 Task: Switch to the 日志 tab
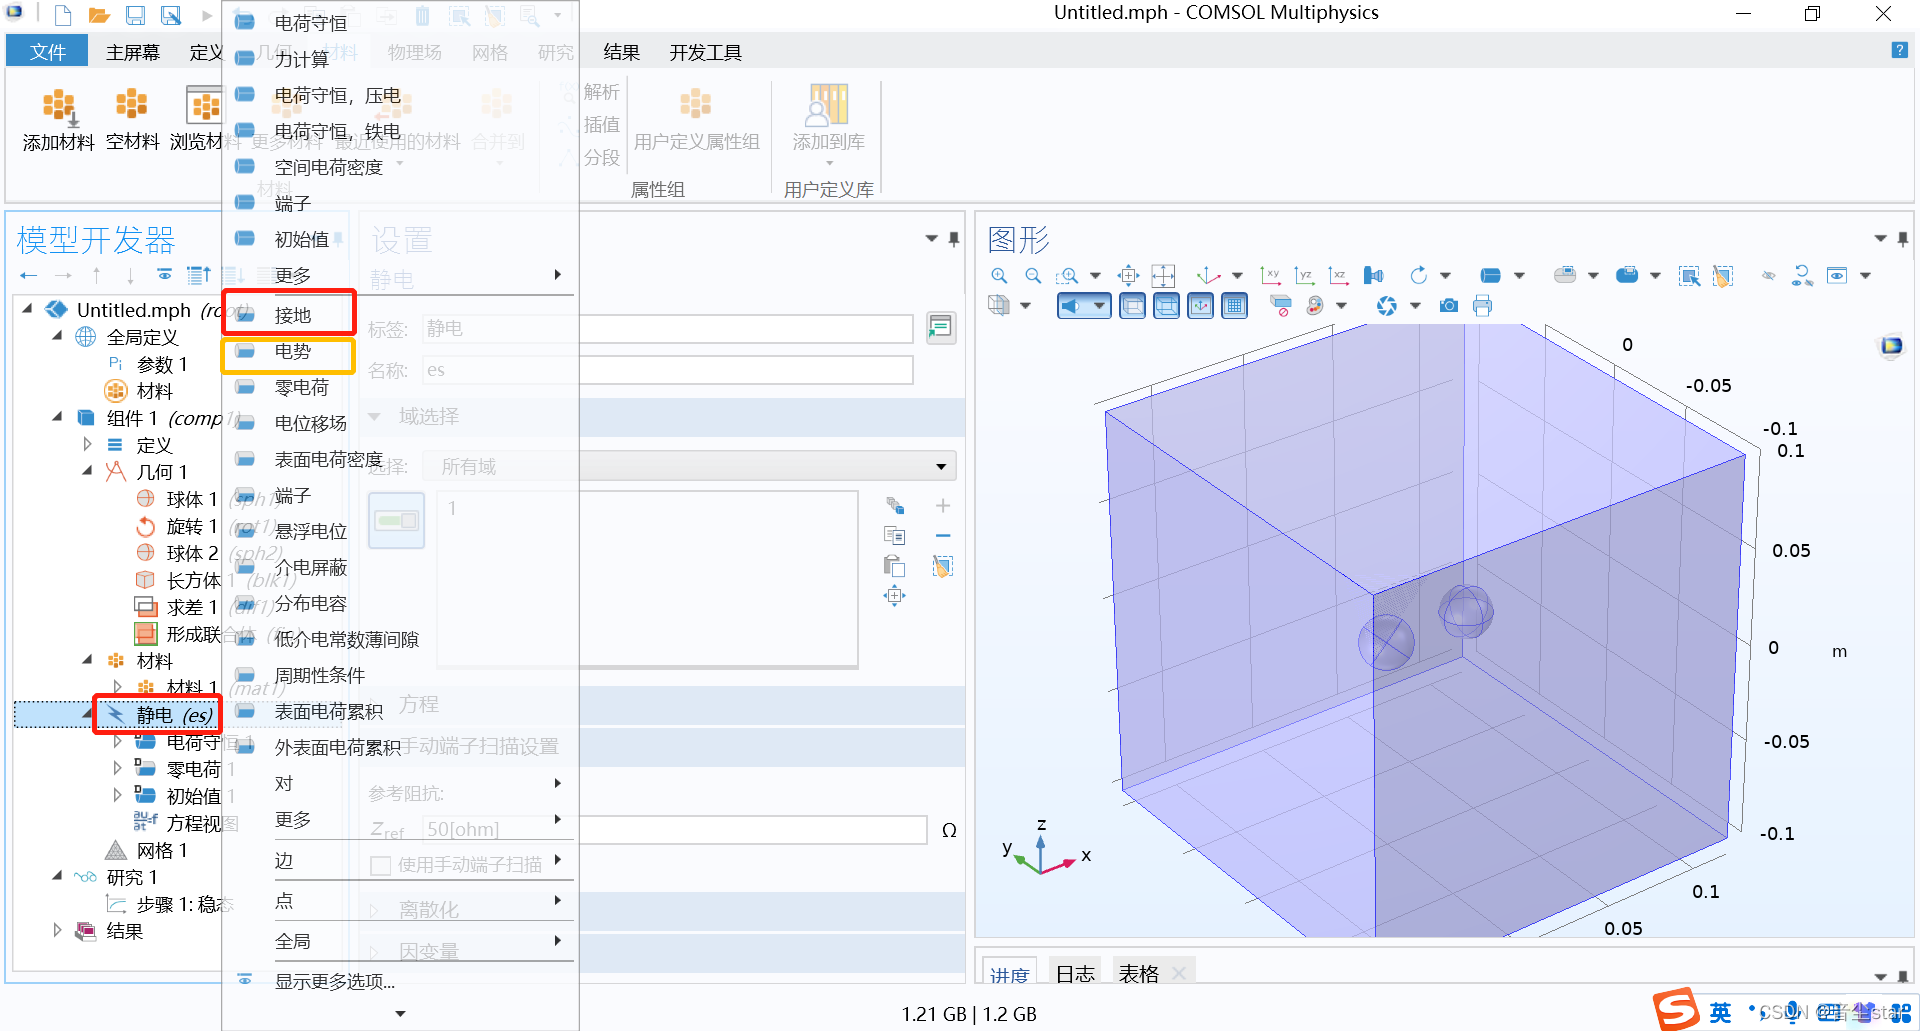point(1075,973)
